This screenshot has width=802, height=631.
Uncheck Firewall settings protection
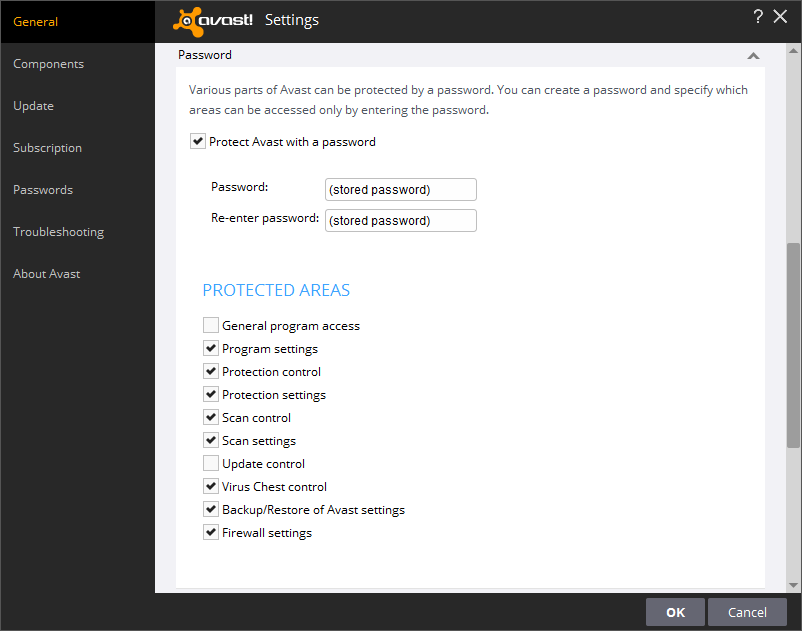(211, 533)
